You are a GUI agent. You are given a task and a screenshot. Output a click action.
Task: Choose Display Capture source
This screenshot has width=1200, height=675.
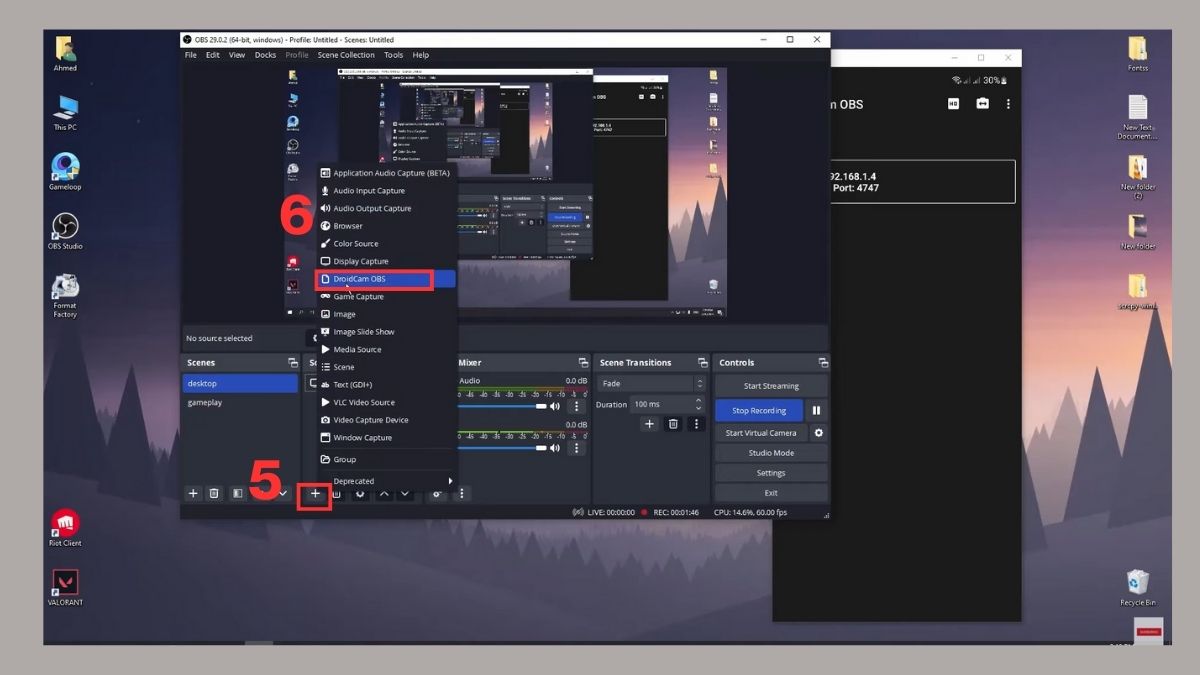point(387,261)
